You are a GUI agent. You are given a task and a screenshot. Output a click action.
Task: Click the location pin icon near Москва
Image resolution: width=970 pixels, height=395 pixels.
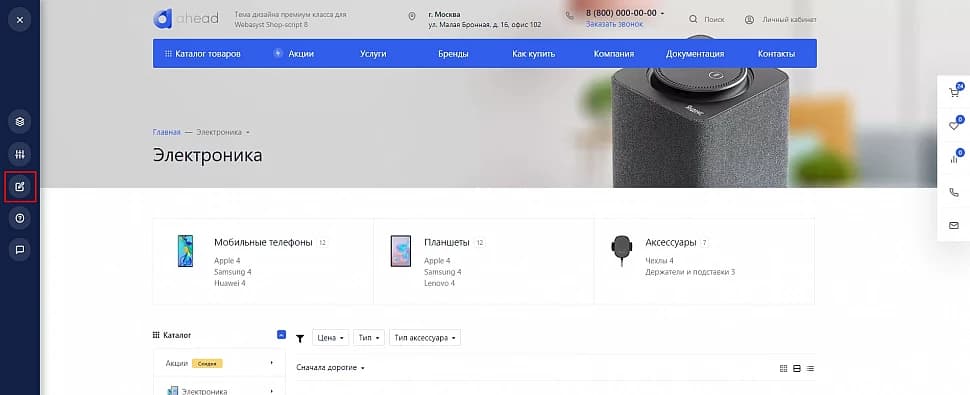pos(412,16)
